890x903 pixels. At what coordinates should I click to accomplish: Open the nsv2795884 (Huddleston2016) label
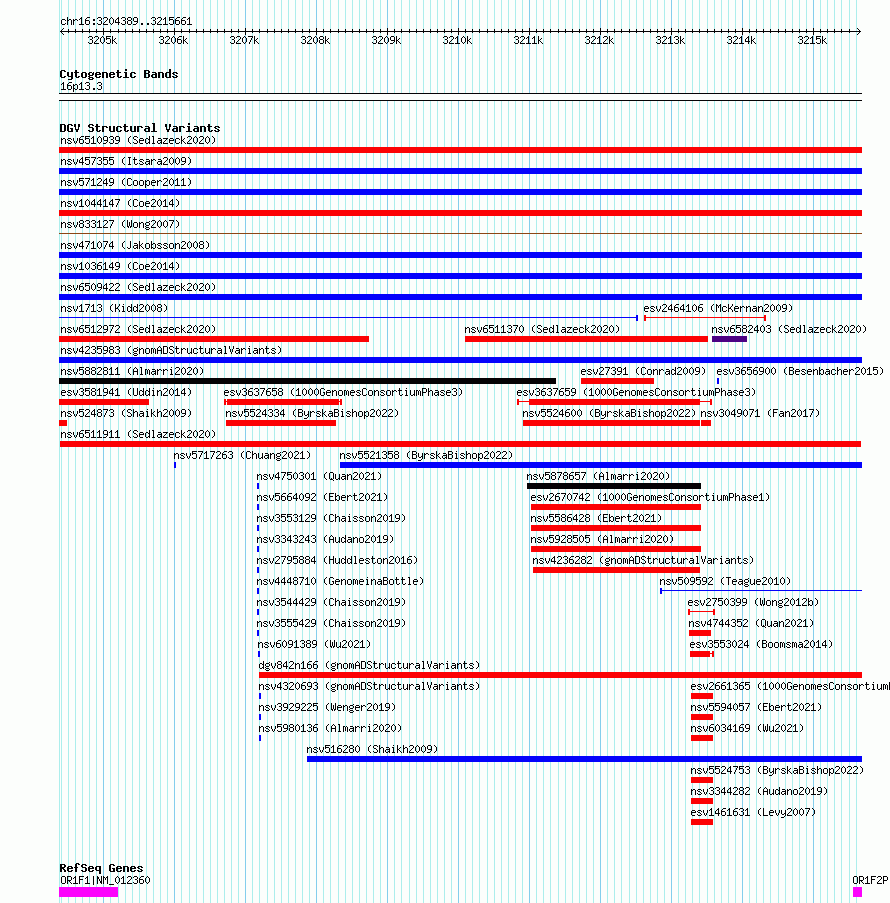pyautogui.click(x=337, y=561)
